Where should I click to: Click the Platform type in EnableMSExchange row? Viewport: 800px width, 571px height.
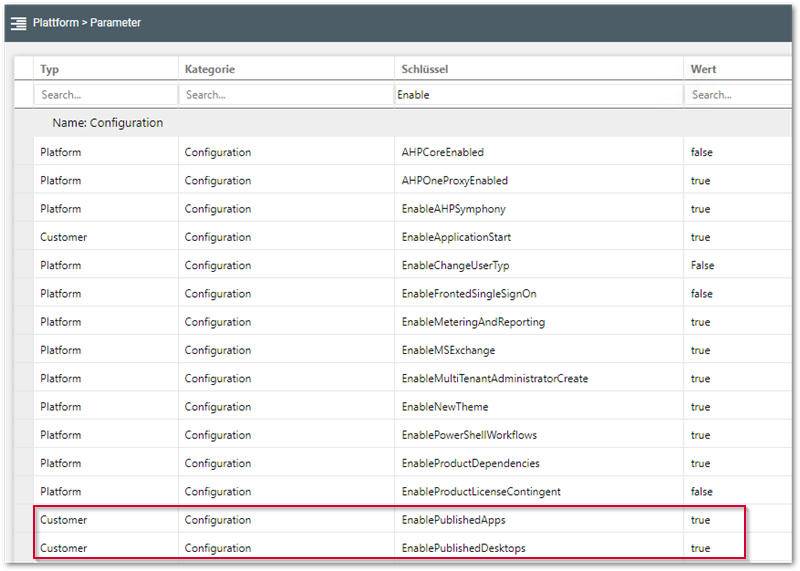click(60, 351)
